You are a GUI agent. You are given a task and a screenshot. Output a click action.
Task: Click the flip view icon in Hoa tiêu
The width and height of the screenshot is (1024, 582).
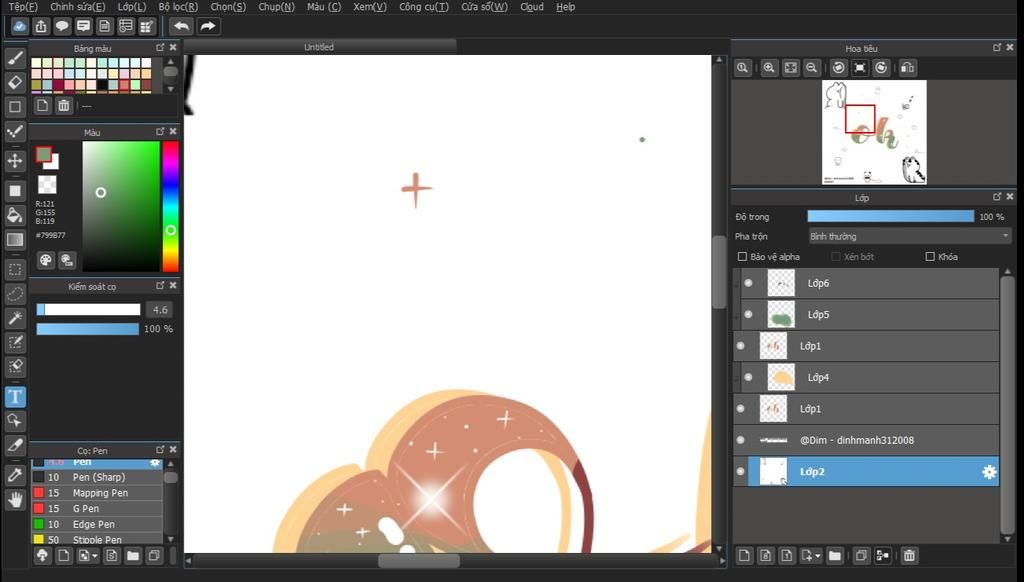(907, 68)
